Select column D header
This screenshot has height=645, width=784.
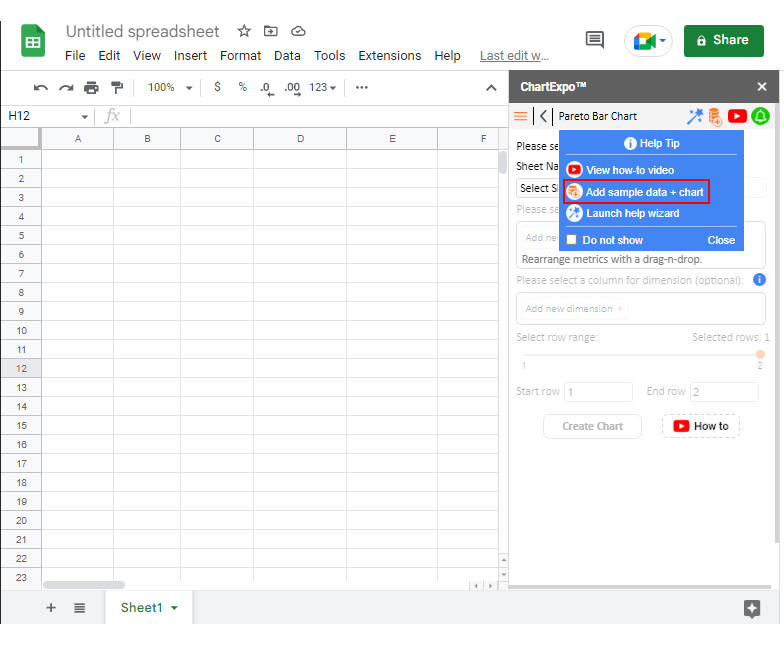pos(300,138)
